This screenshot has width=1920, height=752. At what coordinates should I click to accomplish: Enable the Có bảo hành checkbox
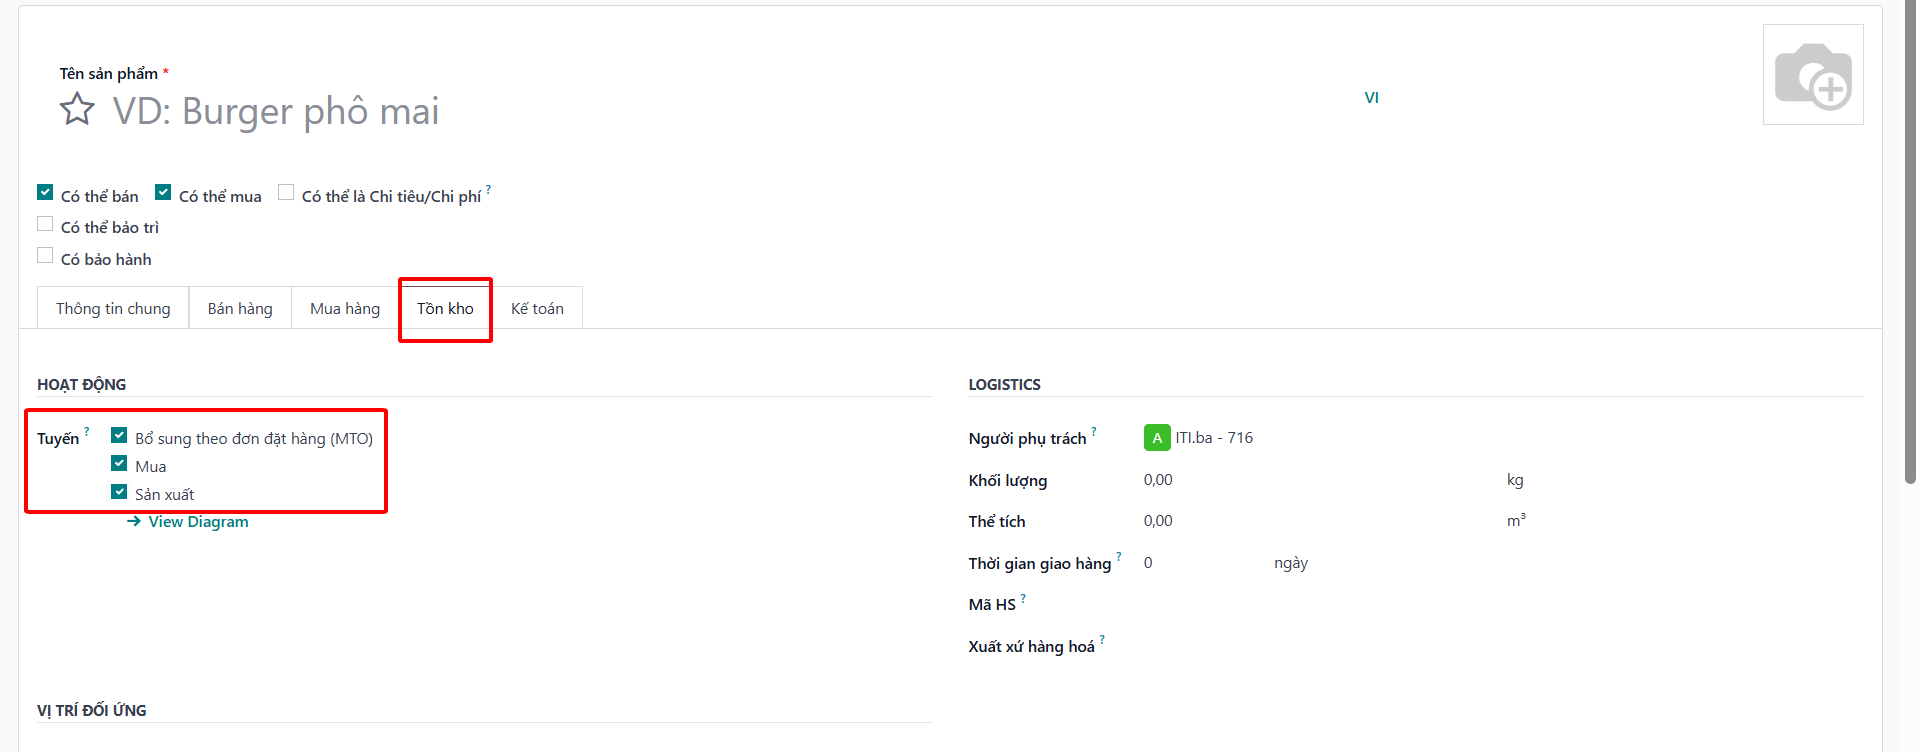(45, 255)
